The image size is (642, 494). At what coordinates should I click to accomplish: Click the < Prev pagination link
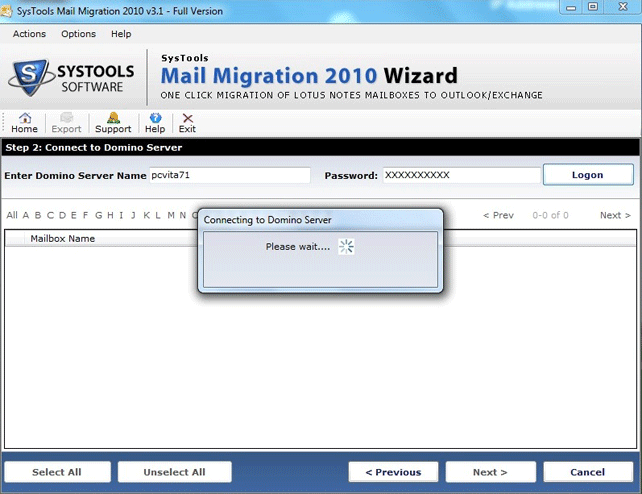[498, 215]
